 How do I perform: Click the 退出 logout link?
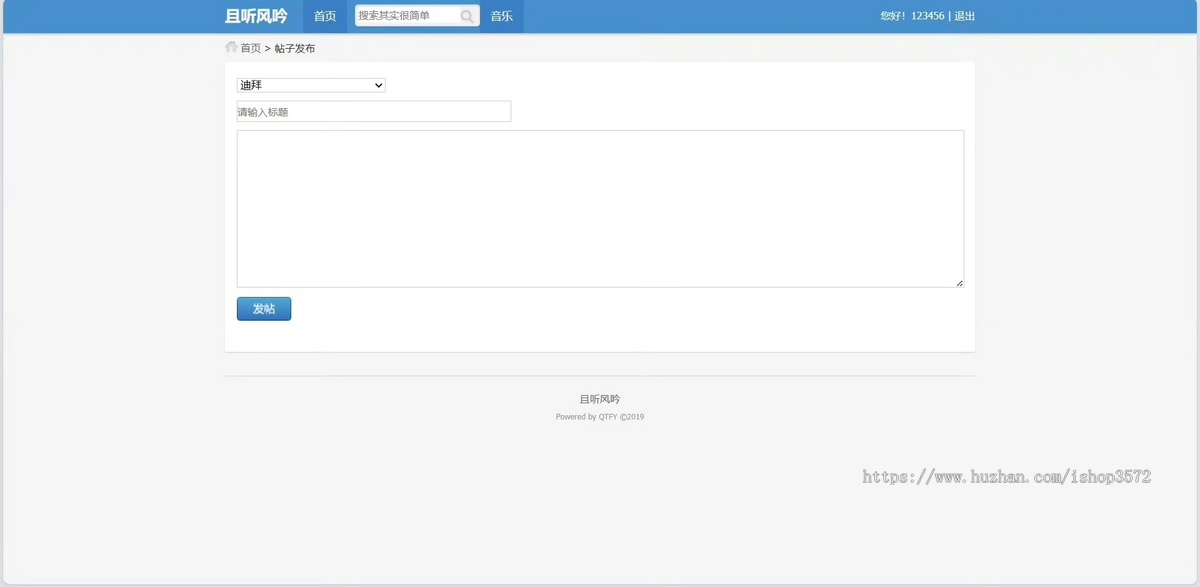(x=965, y=16)
